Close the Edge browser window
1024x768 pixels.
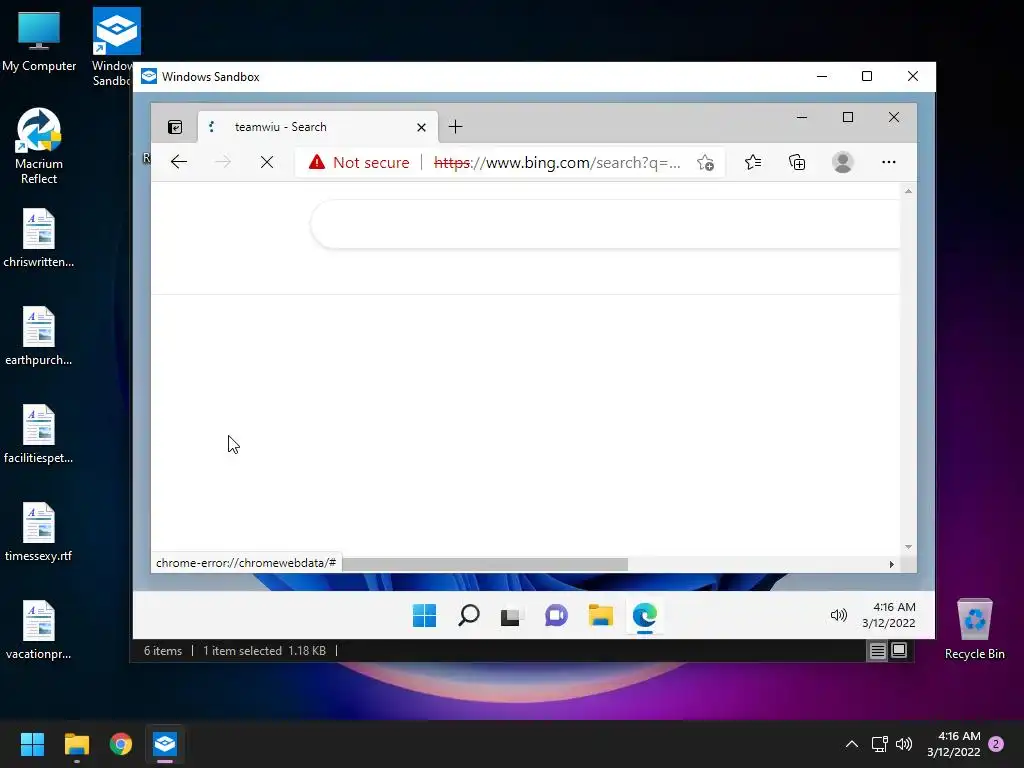(x=894, y=118)
